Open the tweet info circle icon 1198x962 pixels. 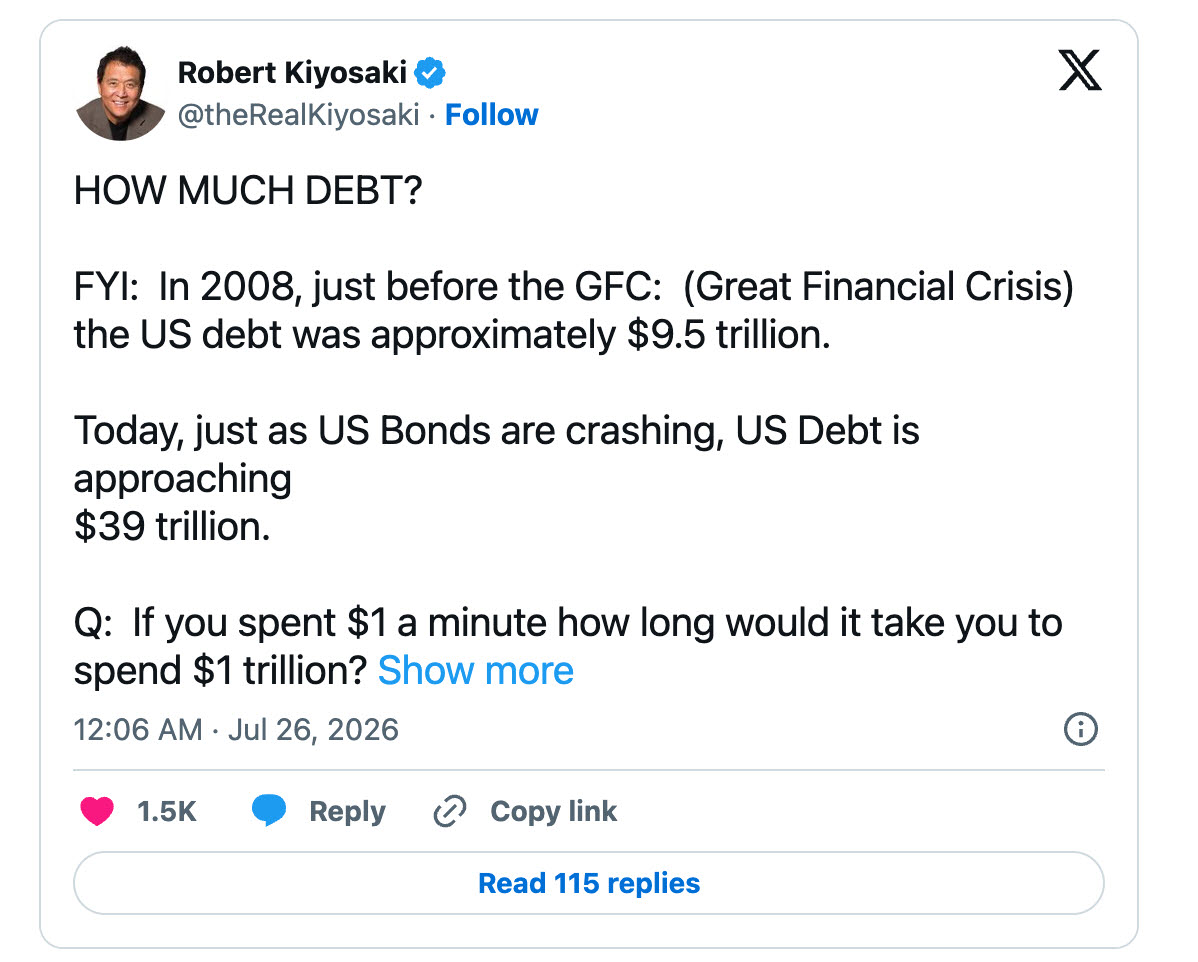click(1080, 729)
